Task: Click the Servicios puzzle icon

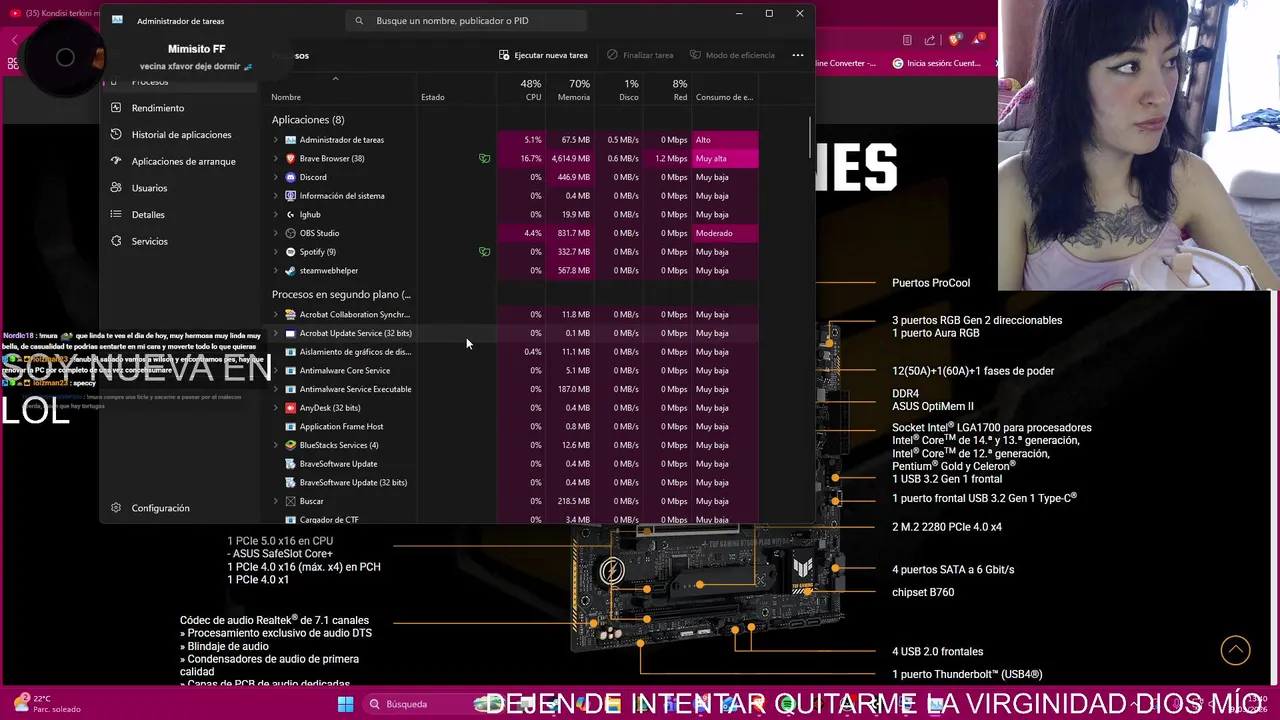Action: coord(116,241)
